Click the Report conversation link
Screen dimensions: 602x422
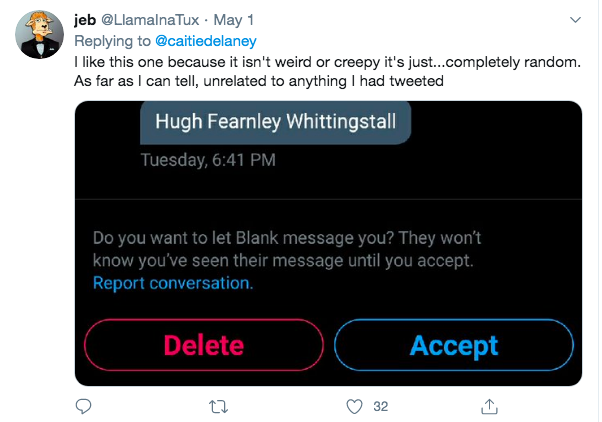(x=173, y=283)
